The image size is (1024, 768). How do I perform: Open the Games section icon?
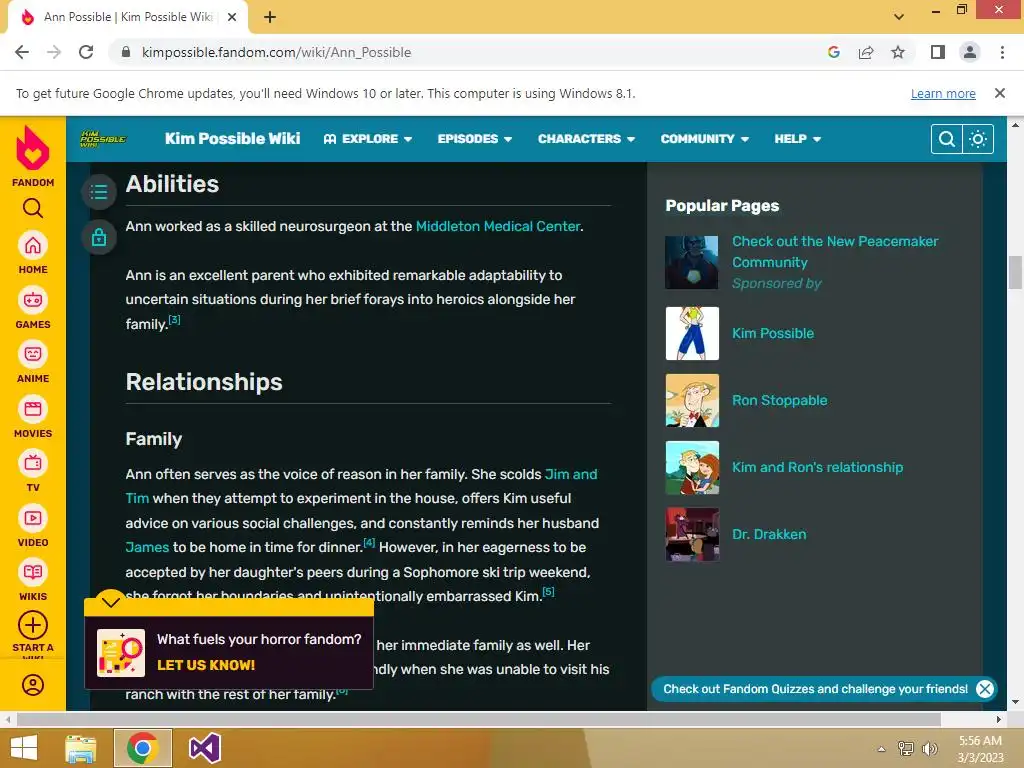pyautogui.click(x=33, y=300)
